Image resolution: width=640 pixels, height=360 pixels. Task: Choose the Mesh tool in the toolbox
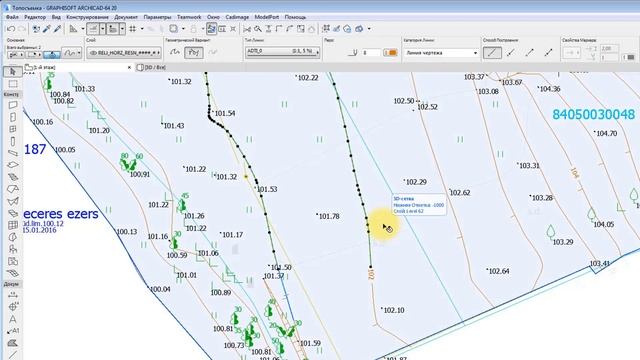13,273
